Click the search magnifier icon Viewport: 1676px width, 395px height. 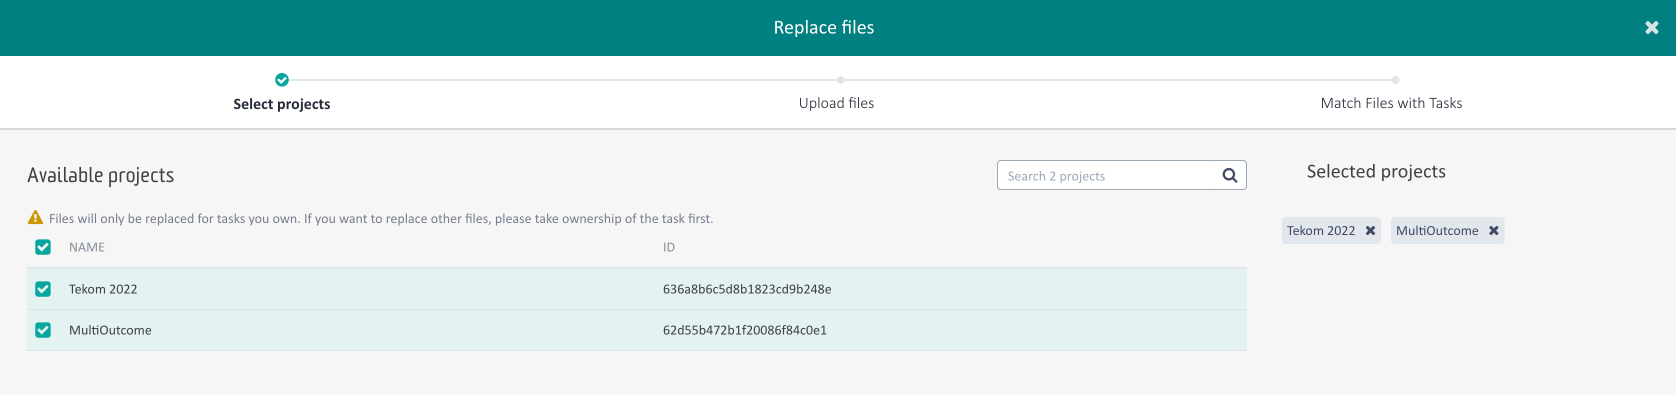point(1230,176)
